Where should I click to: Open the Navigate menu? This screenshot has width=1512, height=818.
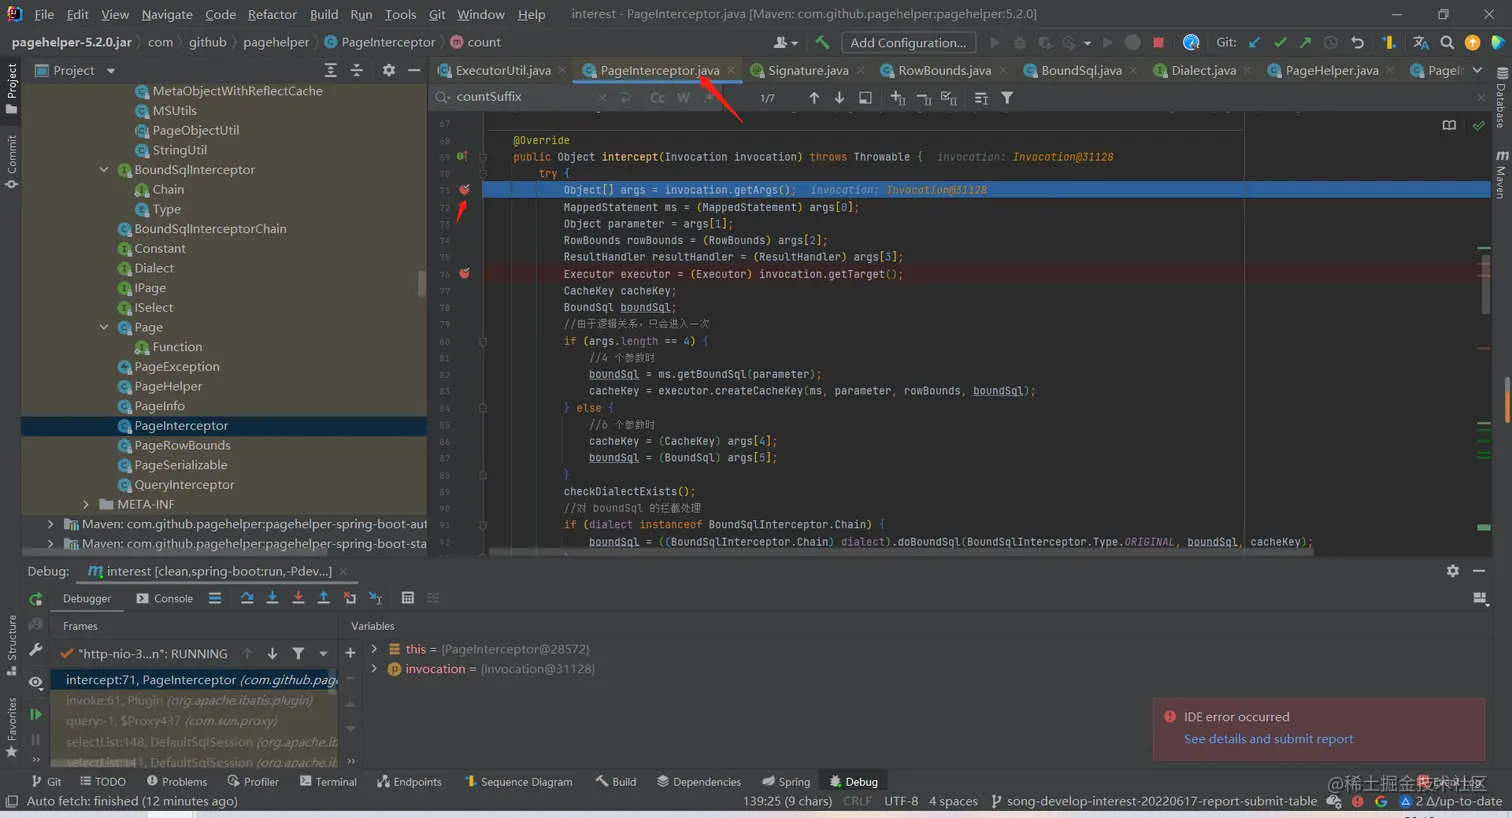point(167,14)
